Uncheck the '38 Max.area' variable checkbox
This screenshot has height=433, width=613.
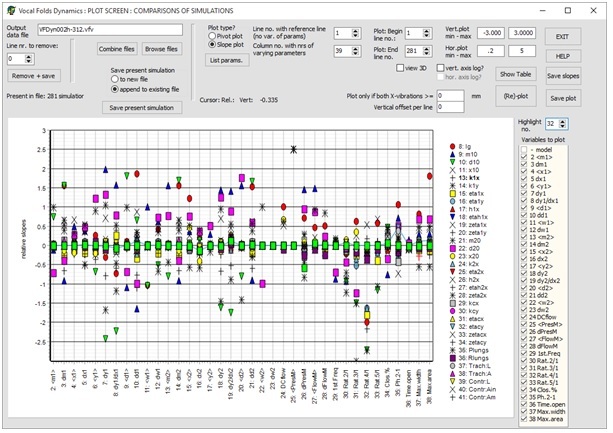point(524,419)
